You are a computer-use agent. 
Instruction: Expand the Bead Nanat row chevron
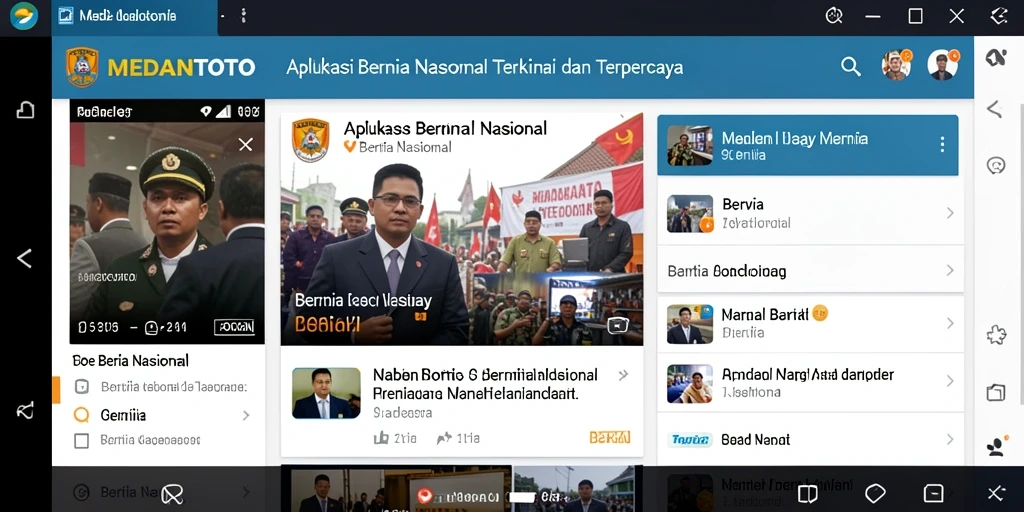pyautogui.click(x=950, y=440)
